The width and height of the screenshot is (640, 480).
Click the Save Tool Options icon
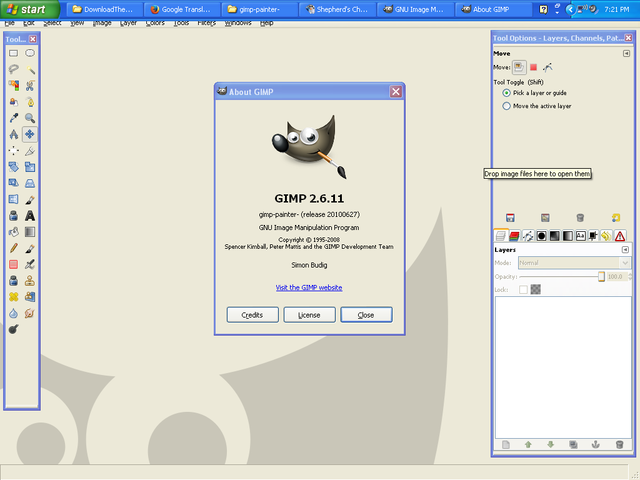510,218
